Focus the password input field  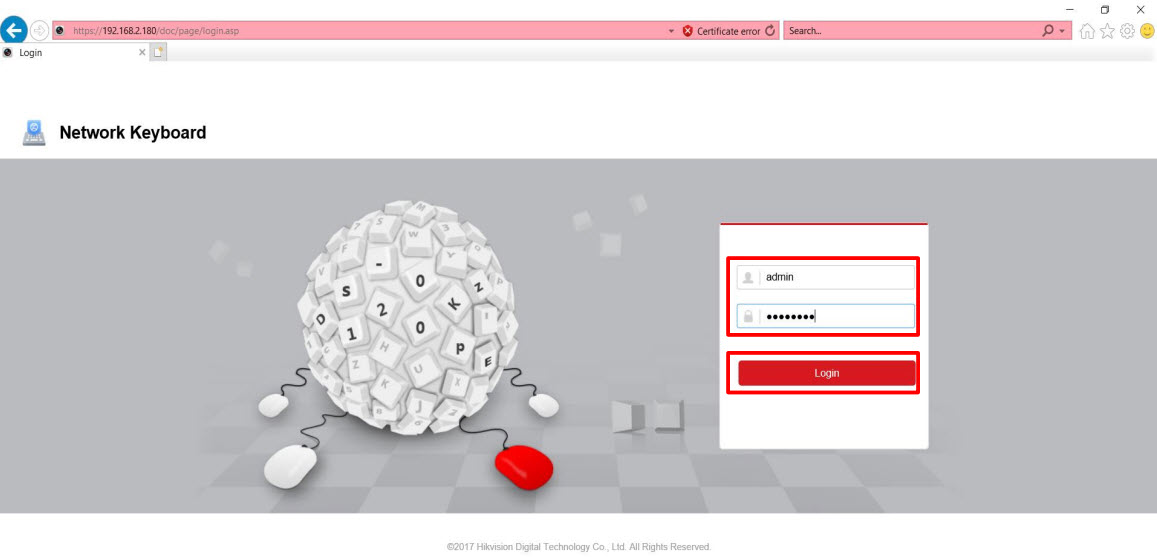pos(836,317)
